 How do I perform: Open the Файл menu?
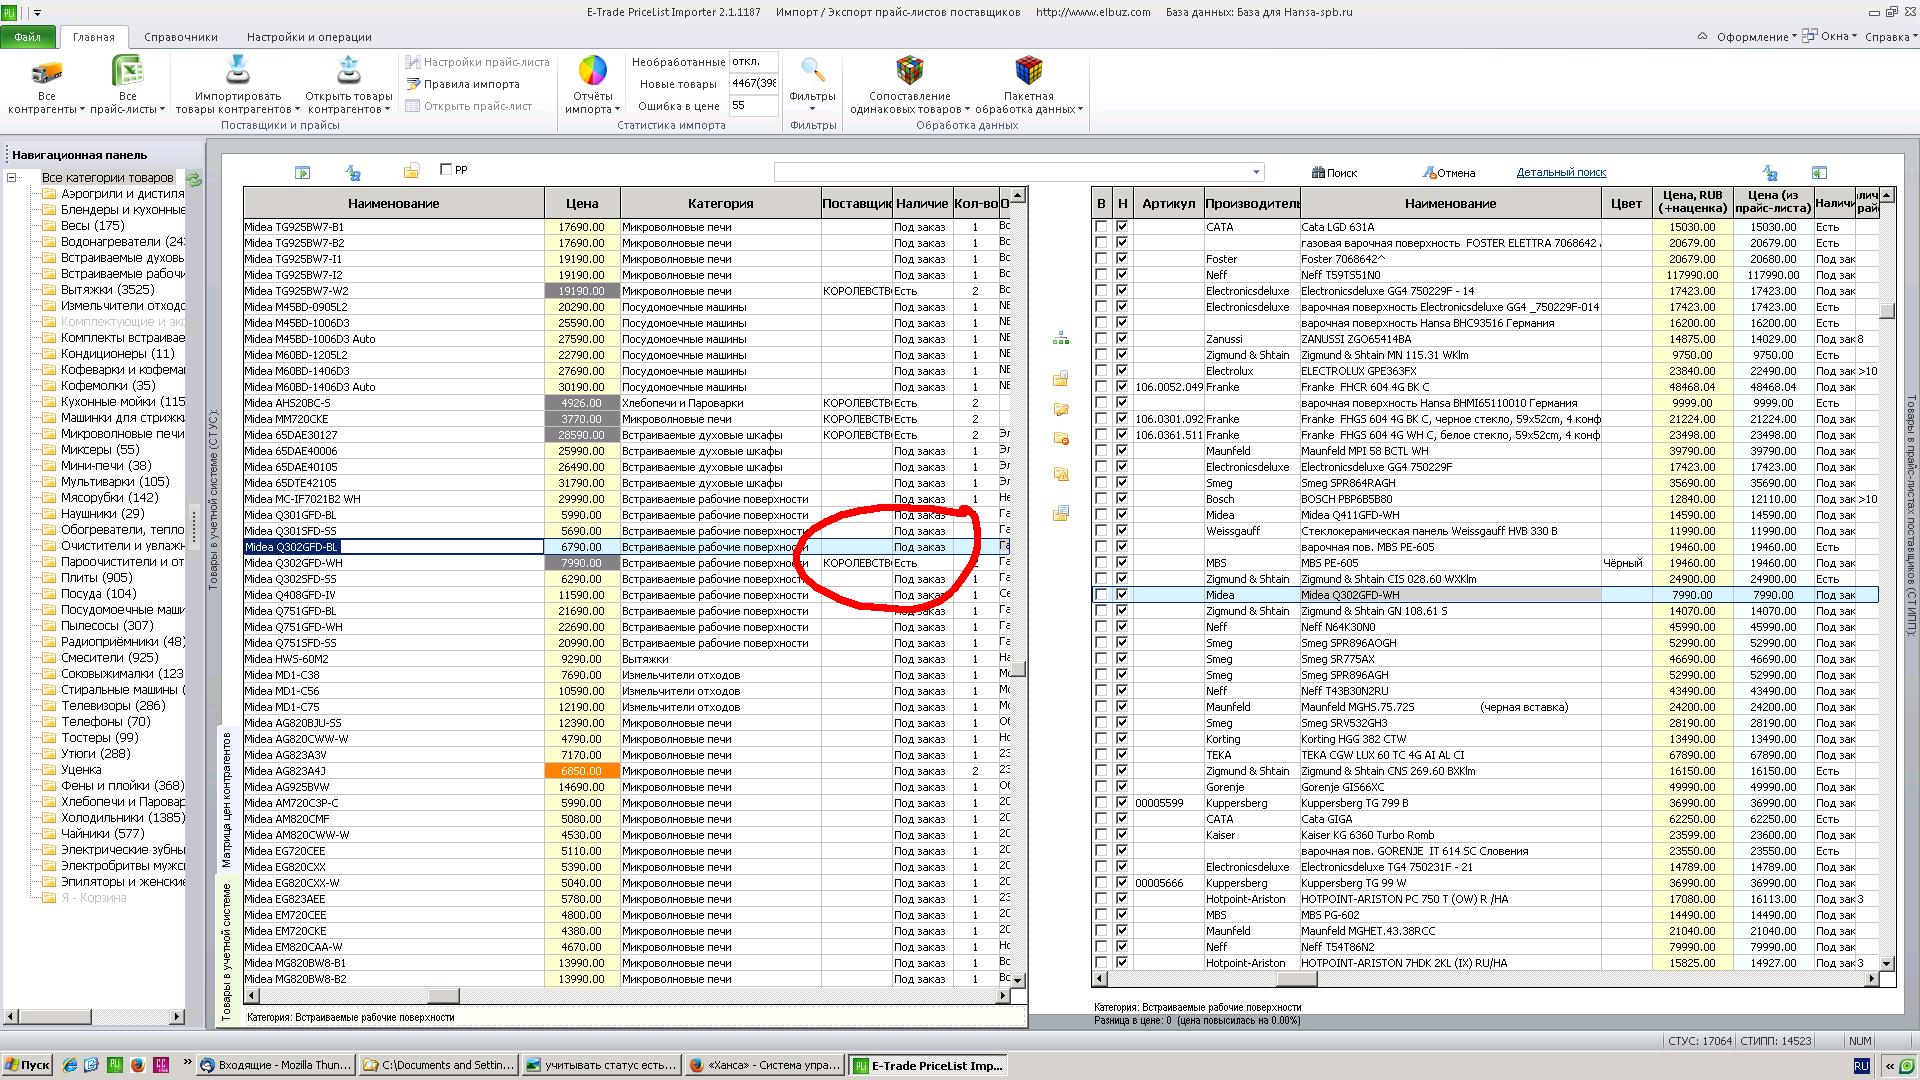click(28, 37)
